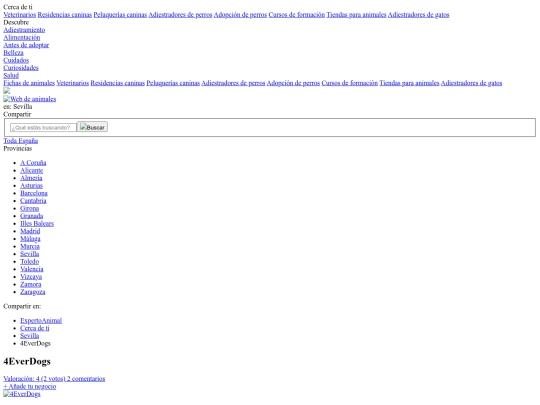
Task: Choose Málaga from the provinces list
Action: point(30,239)
